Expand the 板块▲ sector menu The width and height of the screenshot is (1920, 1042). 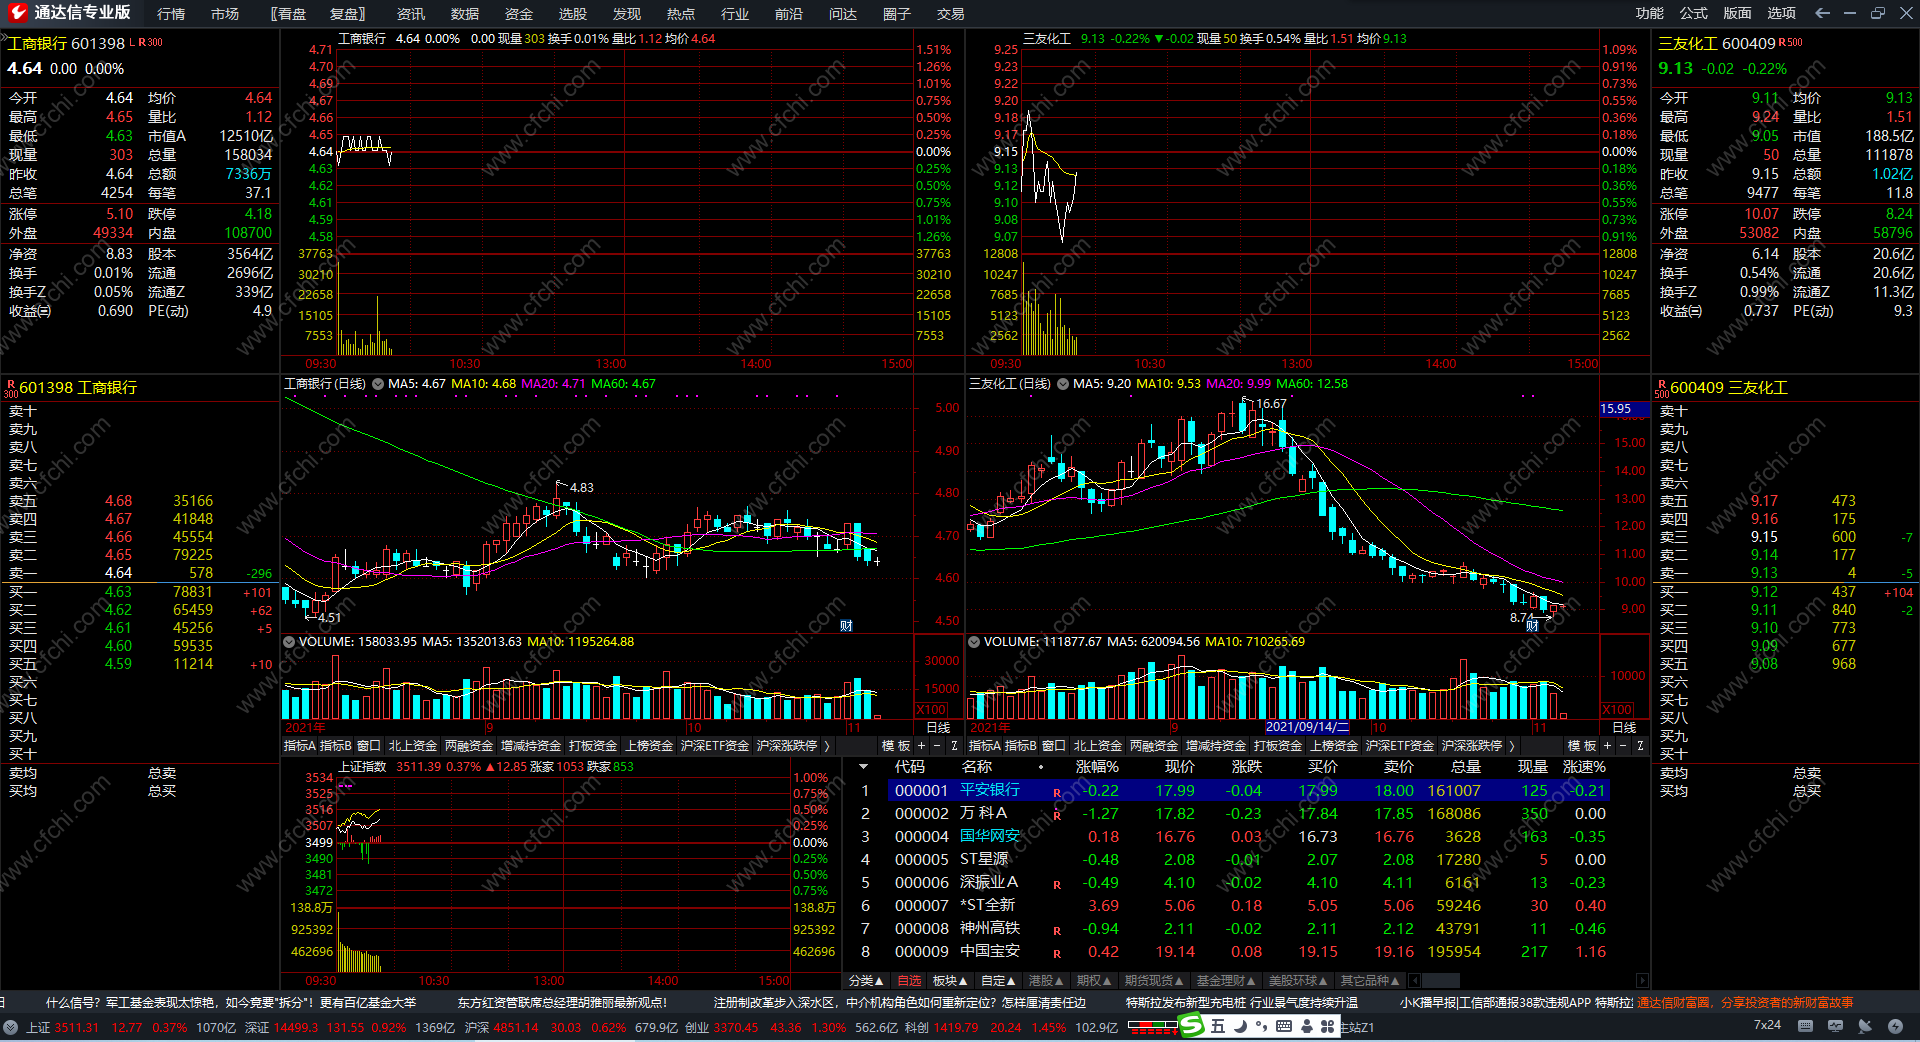click(950, 981)
